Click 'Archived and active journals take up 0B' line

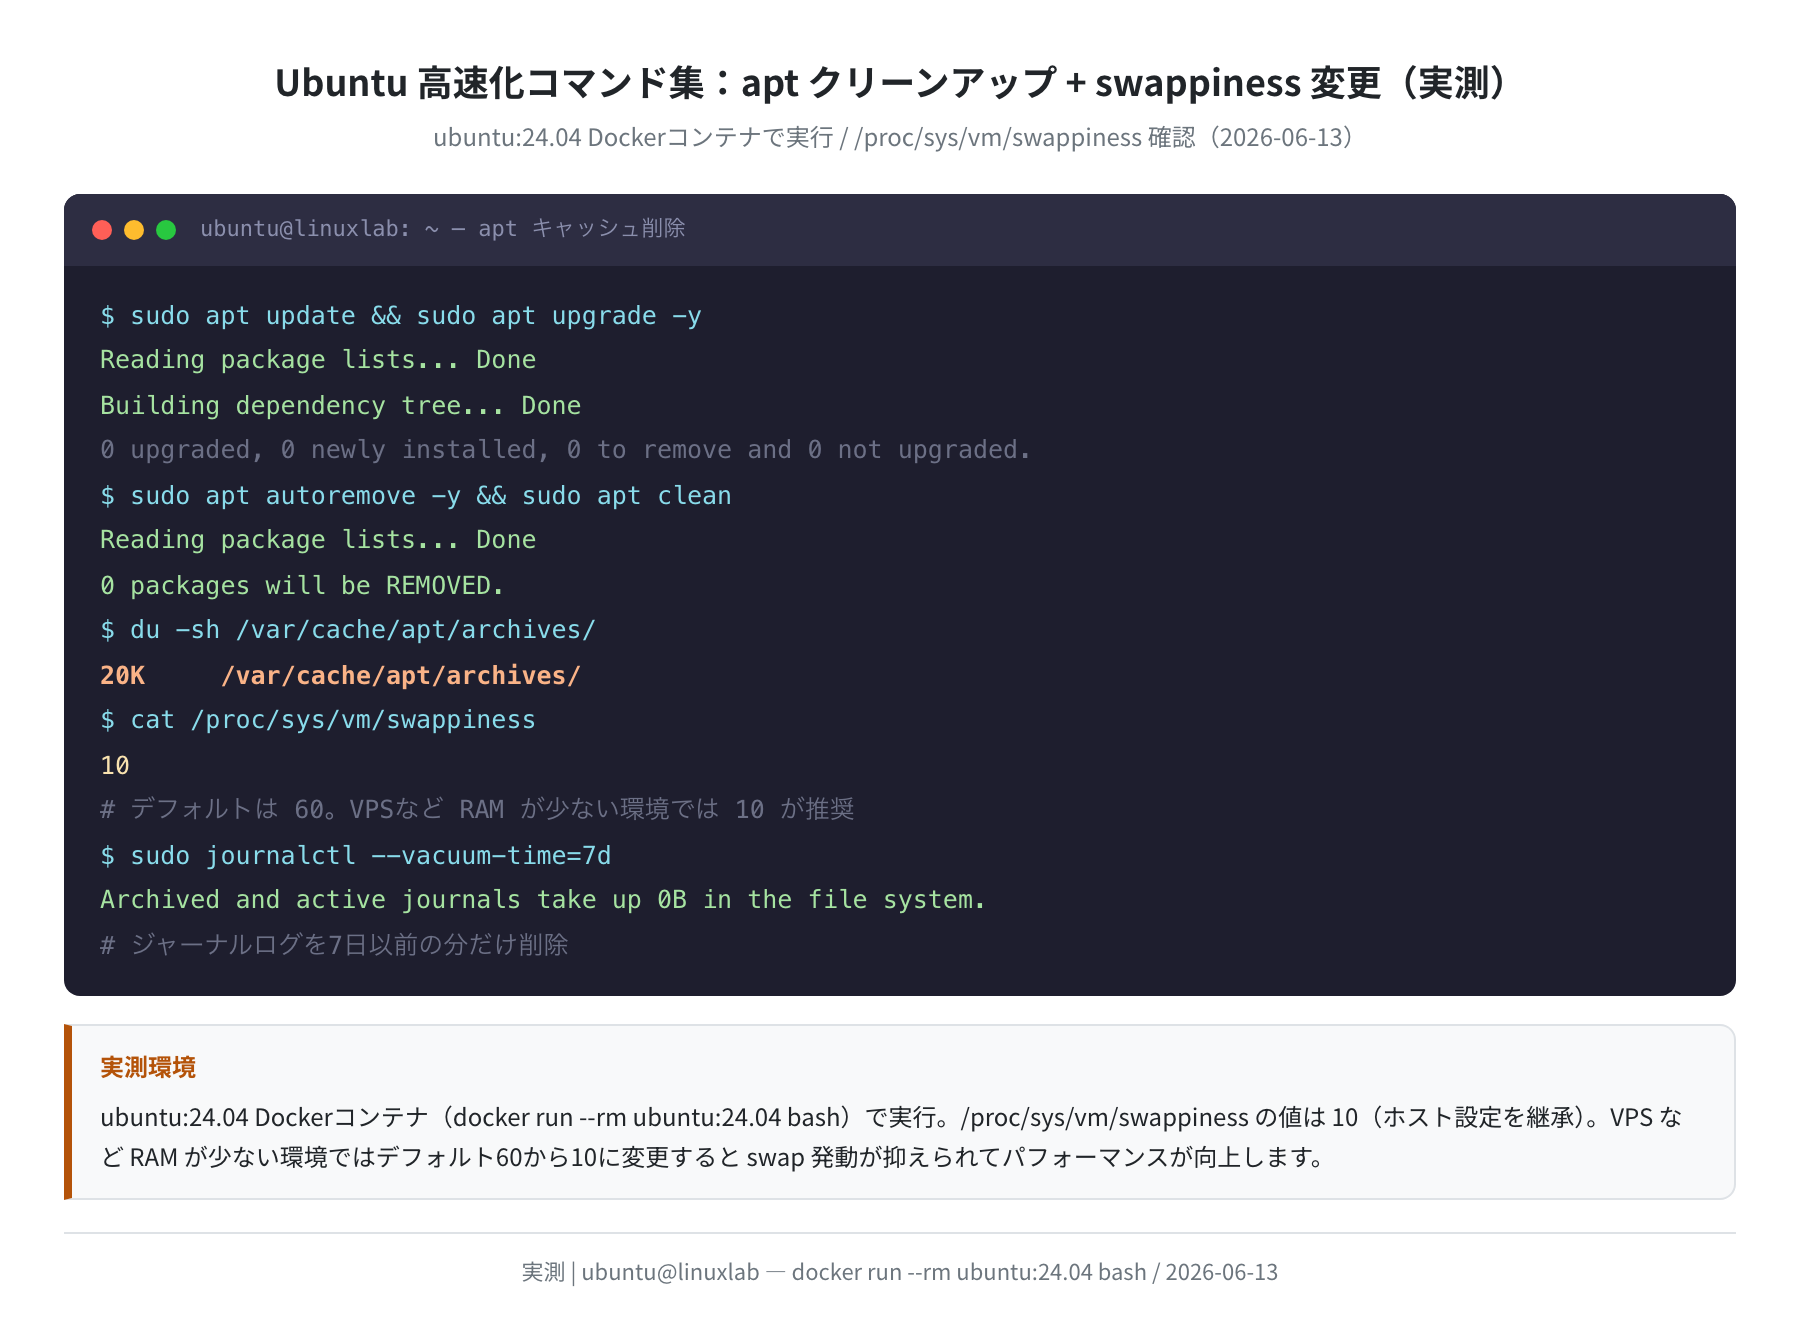[542, 900]
